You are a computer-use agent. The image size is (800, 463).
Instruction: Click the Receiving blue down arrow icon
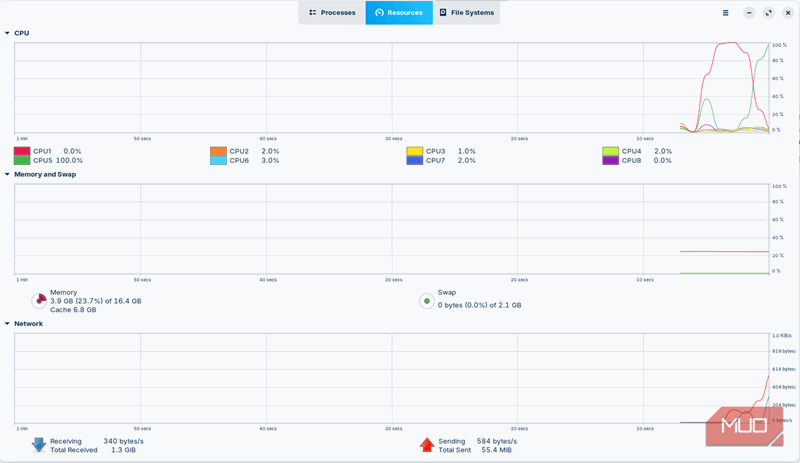39,445
